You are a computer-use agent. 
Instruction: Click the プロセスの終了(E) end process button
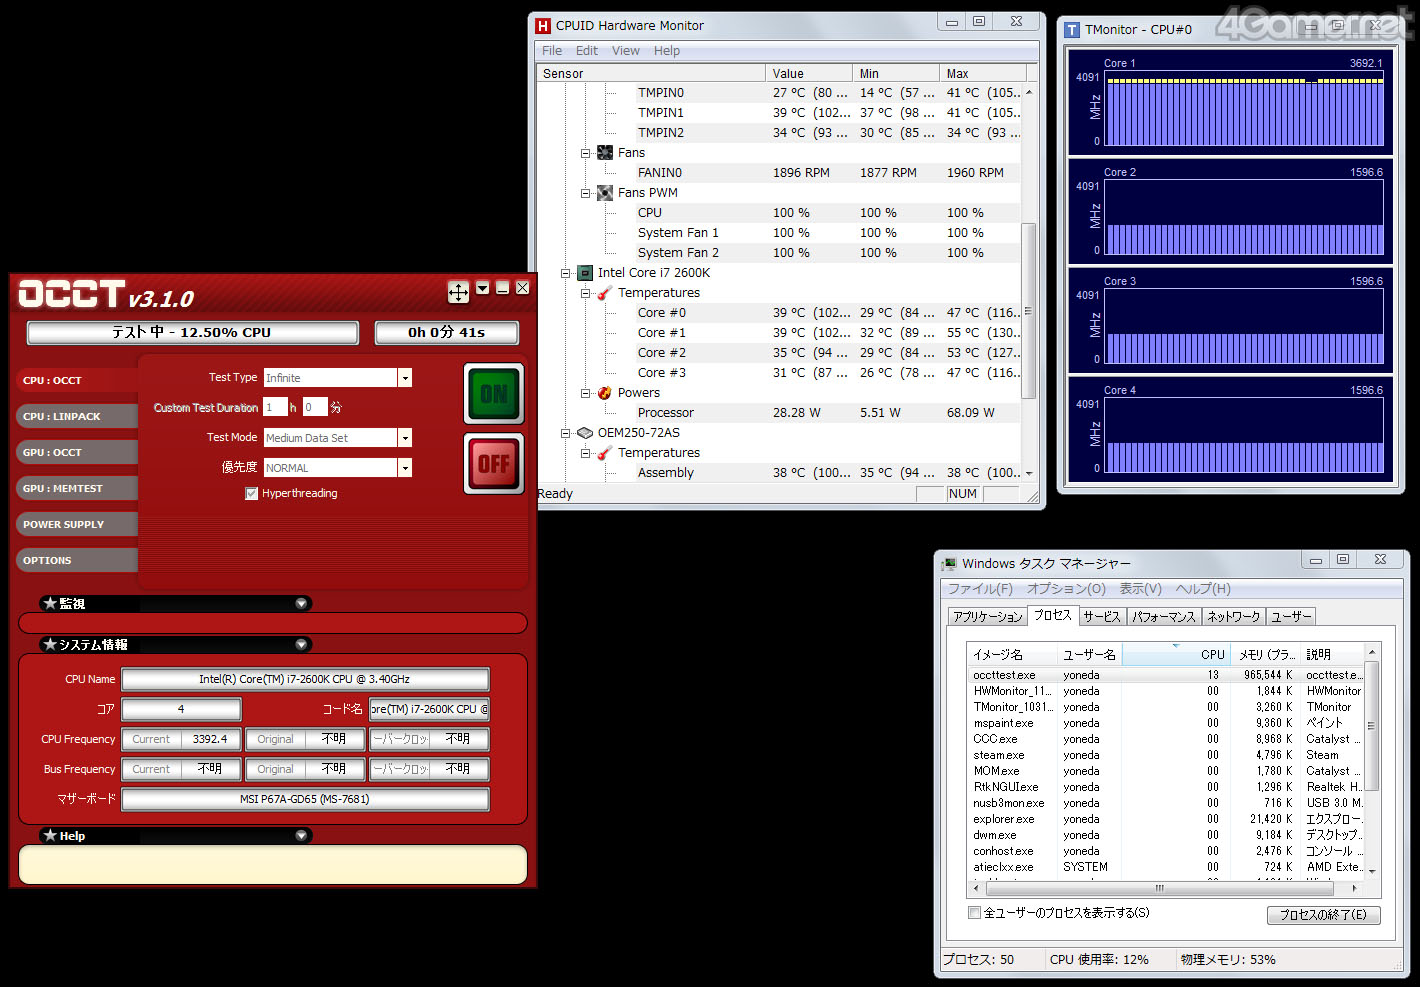1323,915
